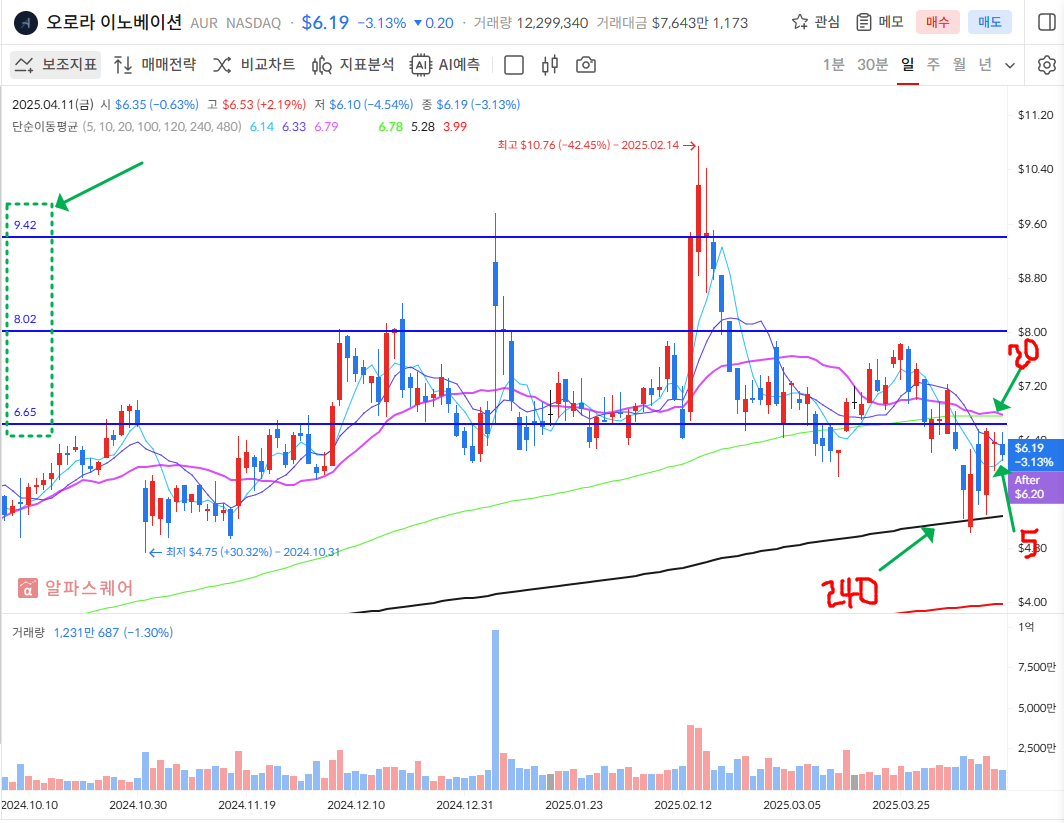Open 비교차트 comparison chart tool
This screenshot has height=823, width=1064.
254,64
